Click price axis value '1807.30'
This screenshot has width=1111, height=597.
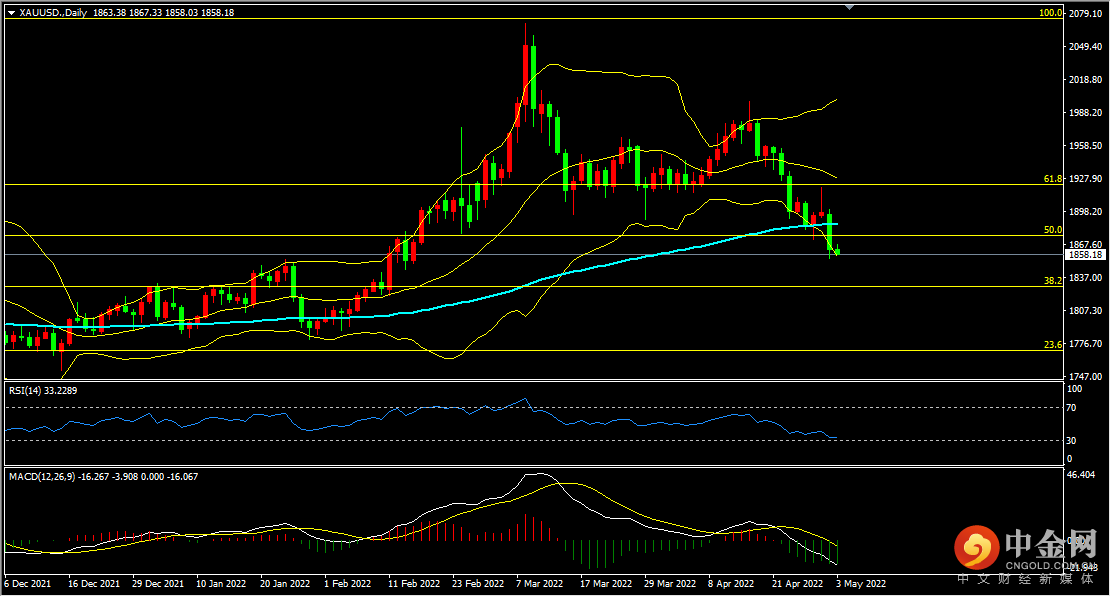[x=1085, y=311]
